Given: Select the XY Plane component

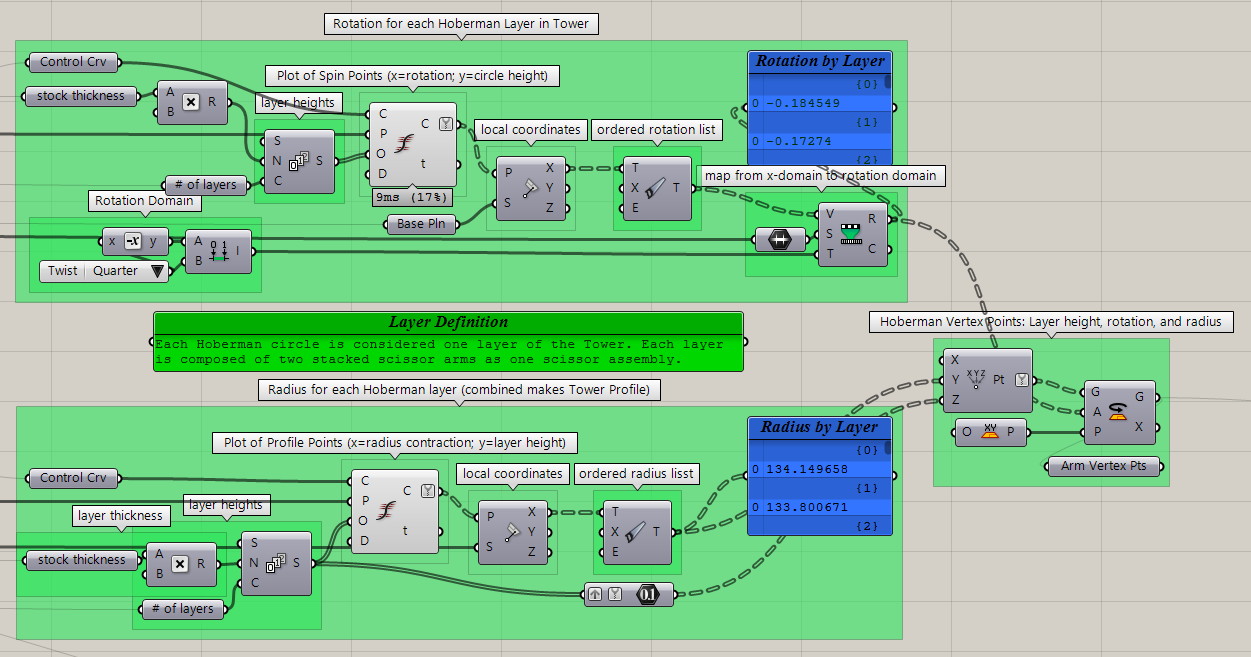Looking at the screenshot, I should [x=990, y=433].
